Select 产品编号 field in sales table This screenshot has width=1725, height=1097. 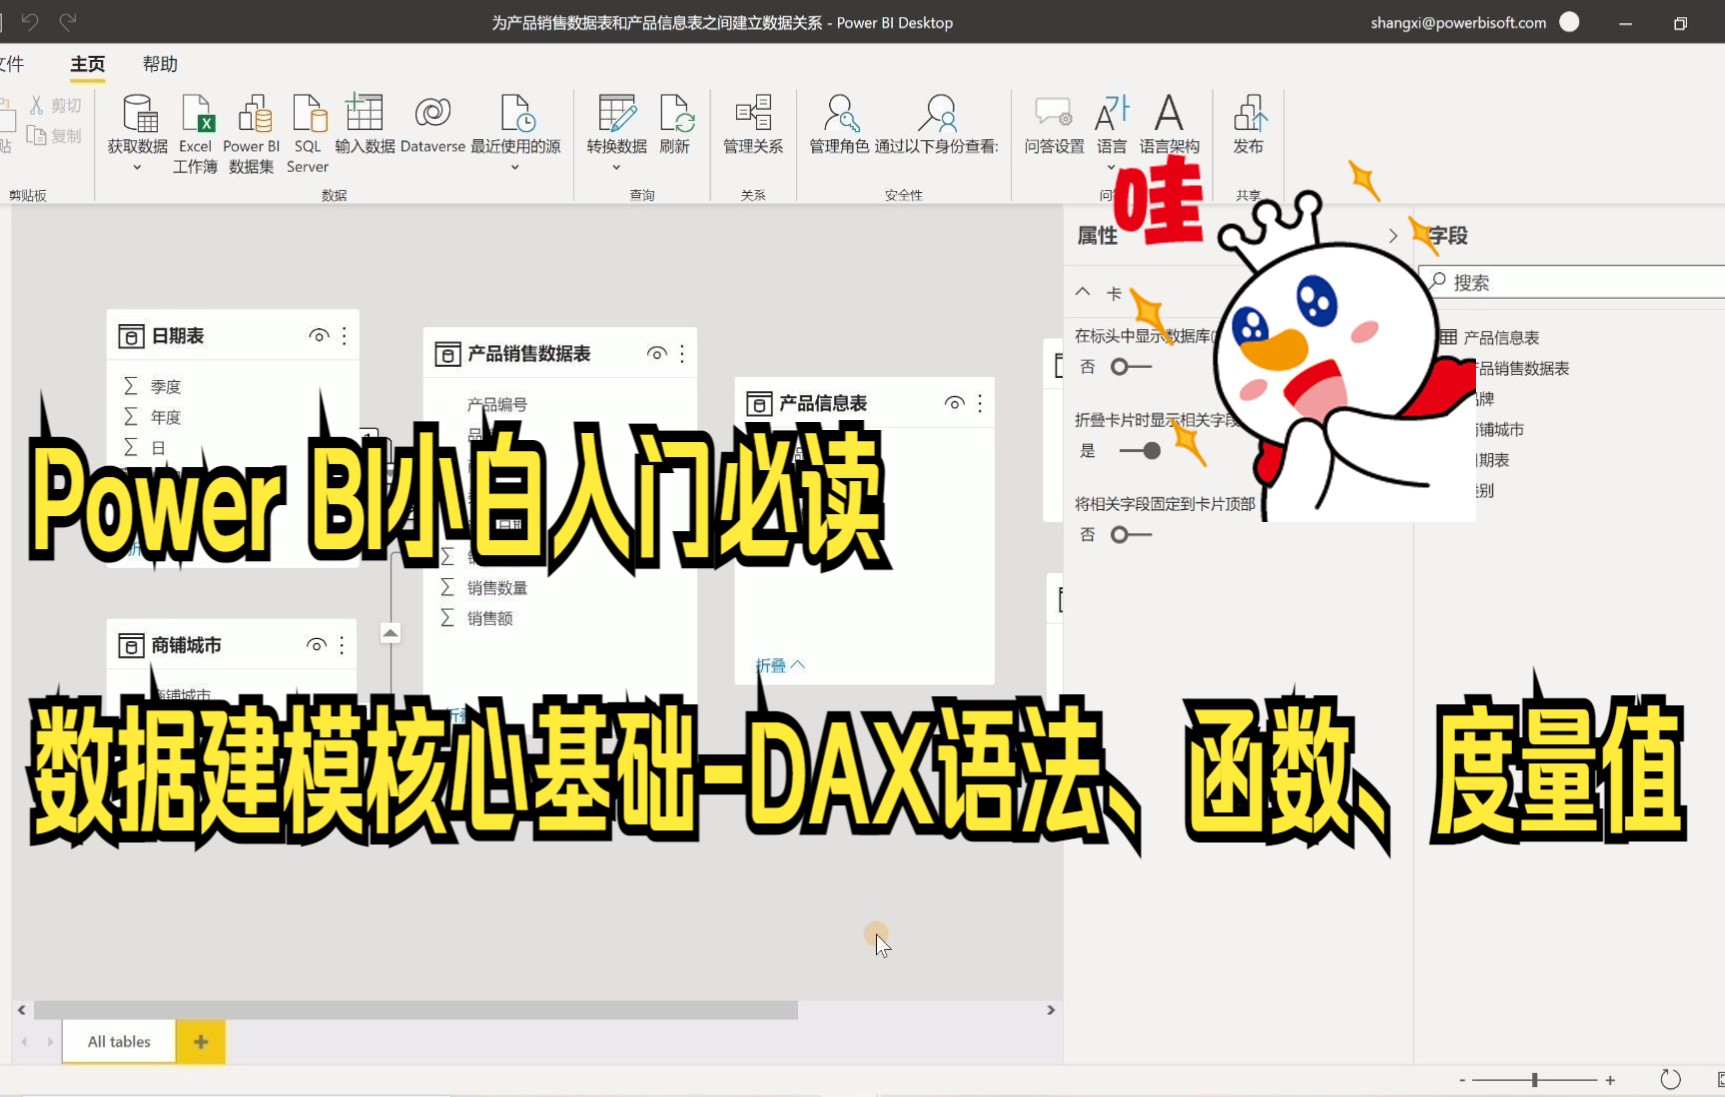(497, 404)
